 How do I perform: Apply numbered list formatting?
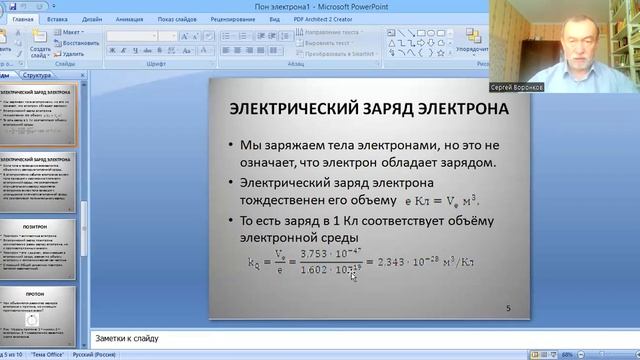244,37
